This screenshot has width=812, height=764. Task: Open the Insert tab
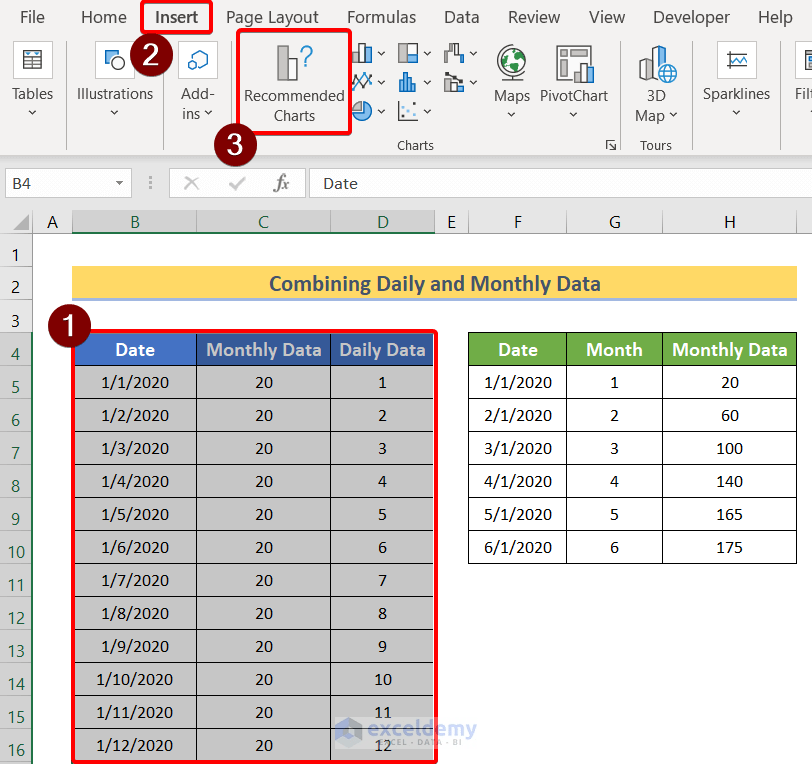point(176,17)
